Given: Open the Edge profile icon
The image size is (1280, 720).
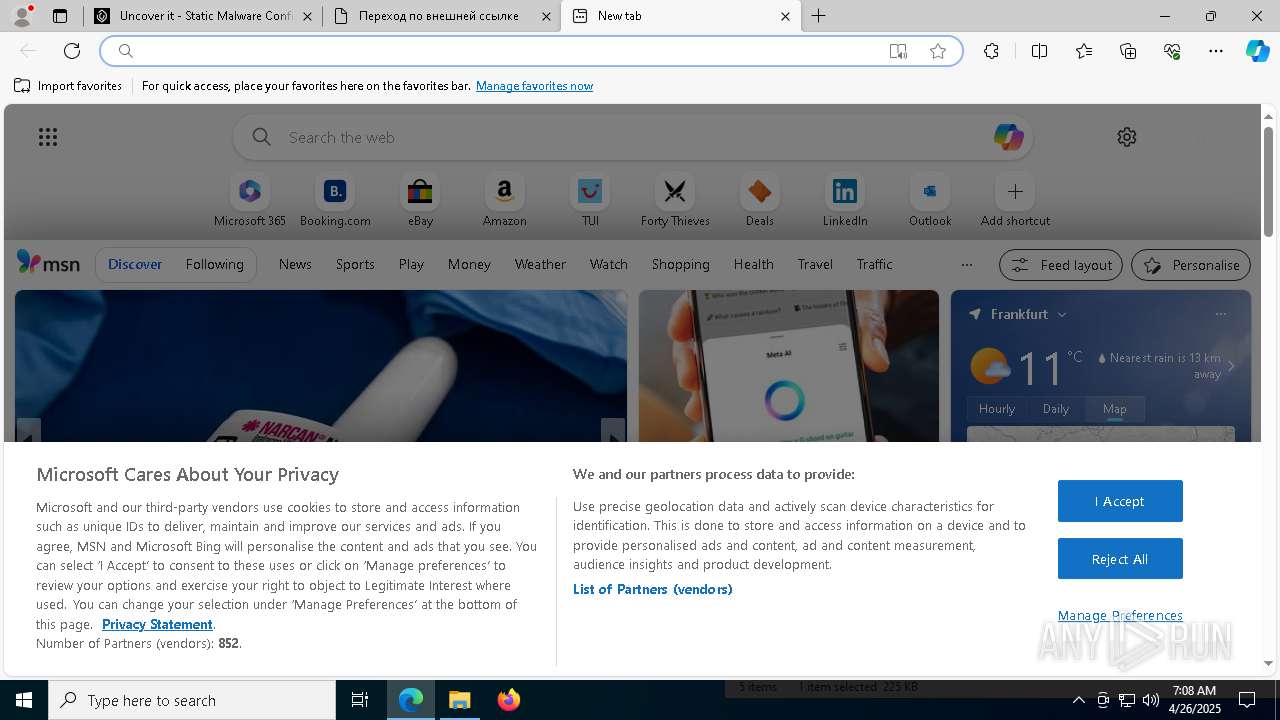Looking at the screenshot, I should (x=22, y=16).
